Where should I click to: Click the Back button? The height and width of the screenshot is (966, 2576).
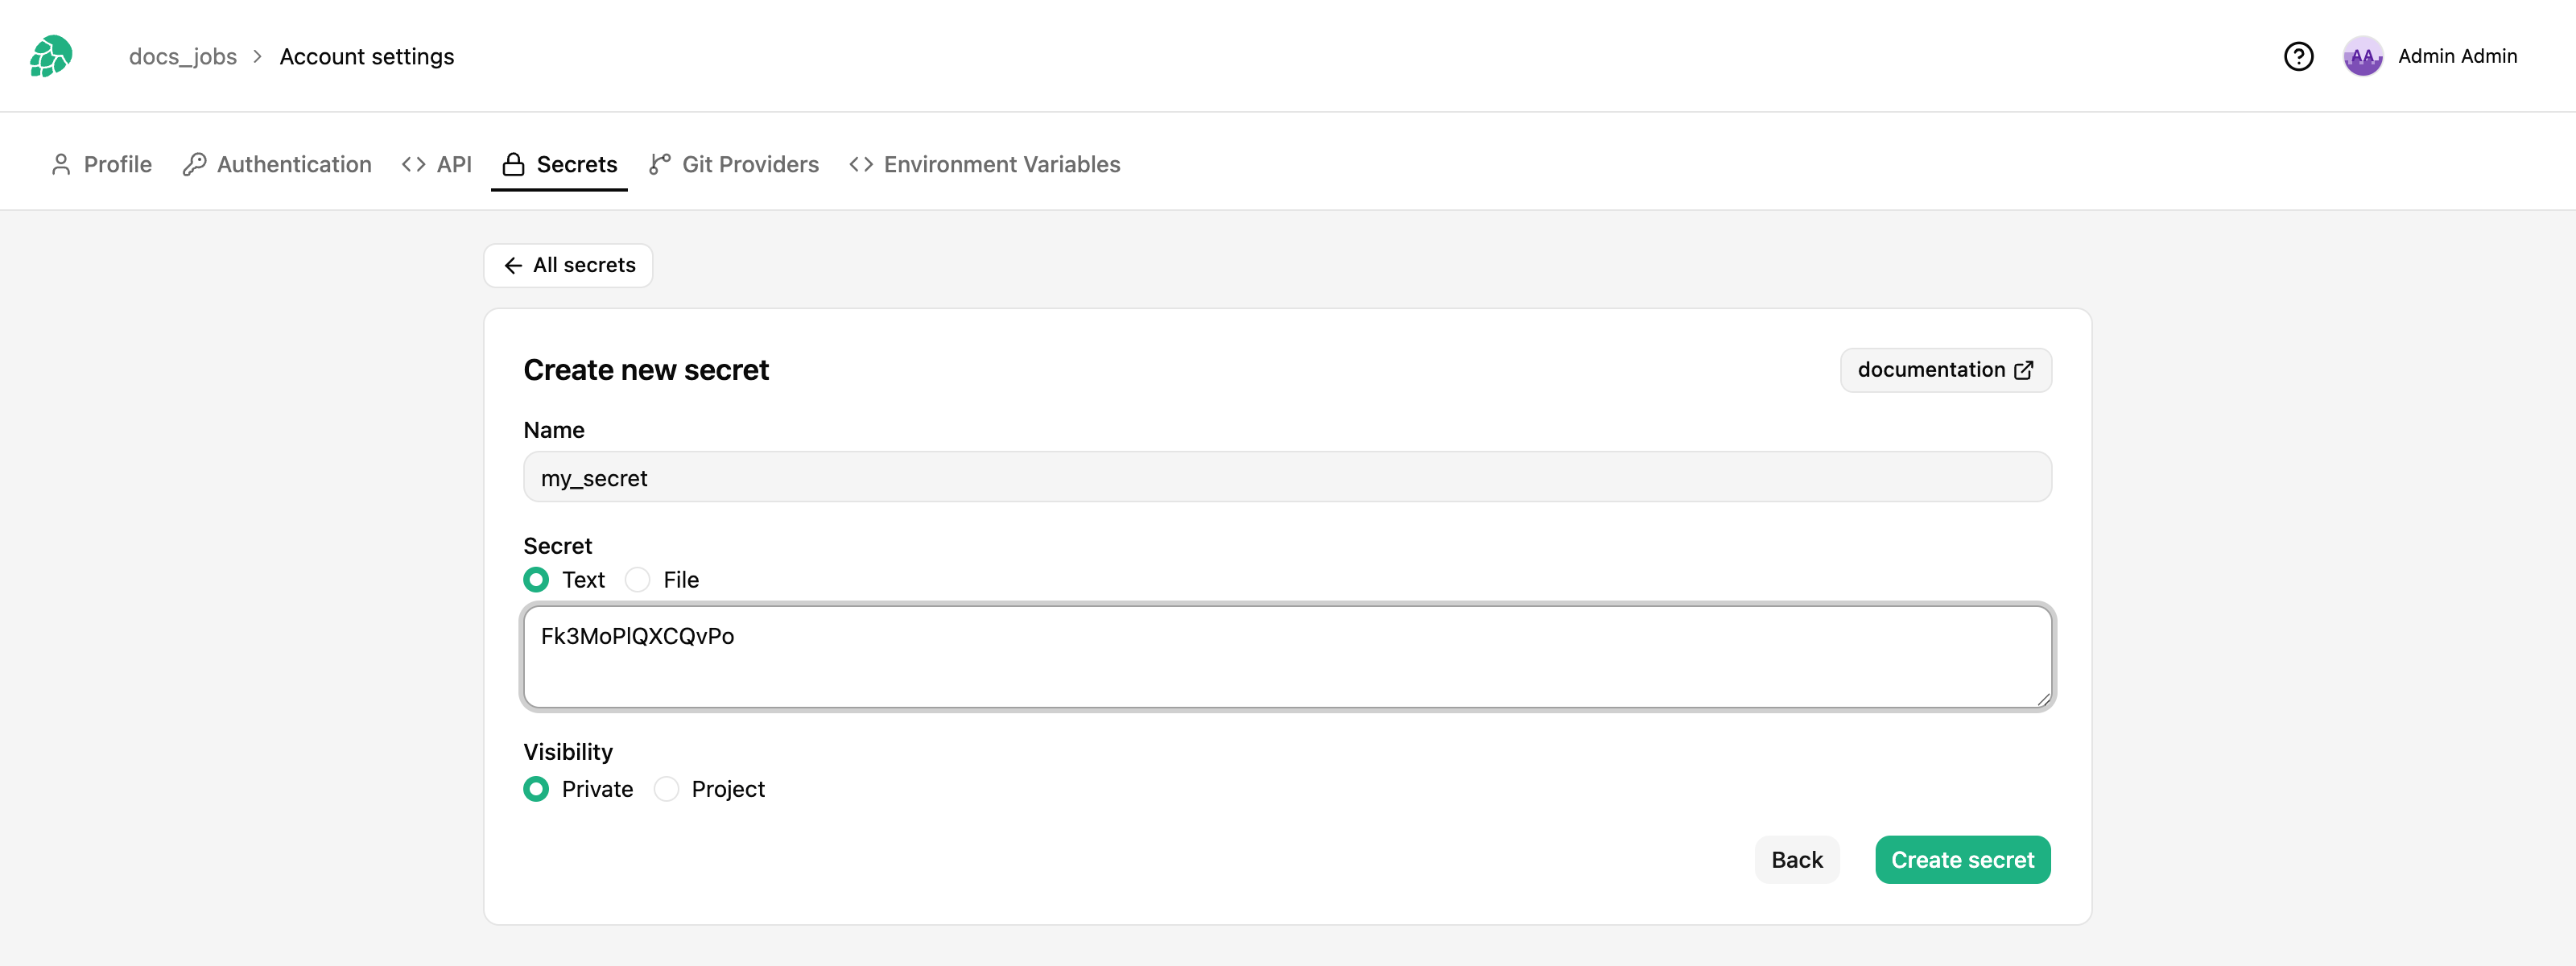[x=1797, y=860]
